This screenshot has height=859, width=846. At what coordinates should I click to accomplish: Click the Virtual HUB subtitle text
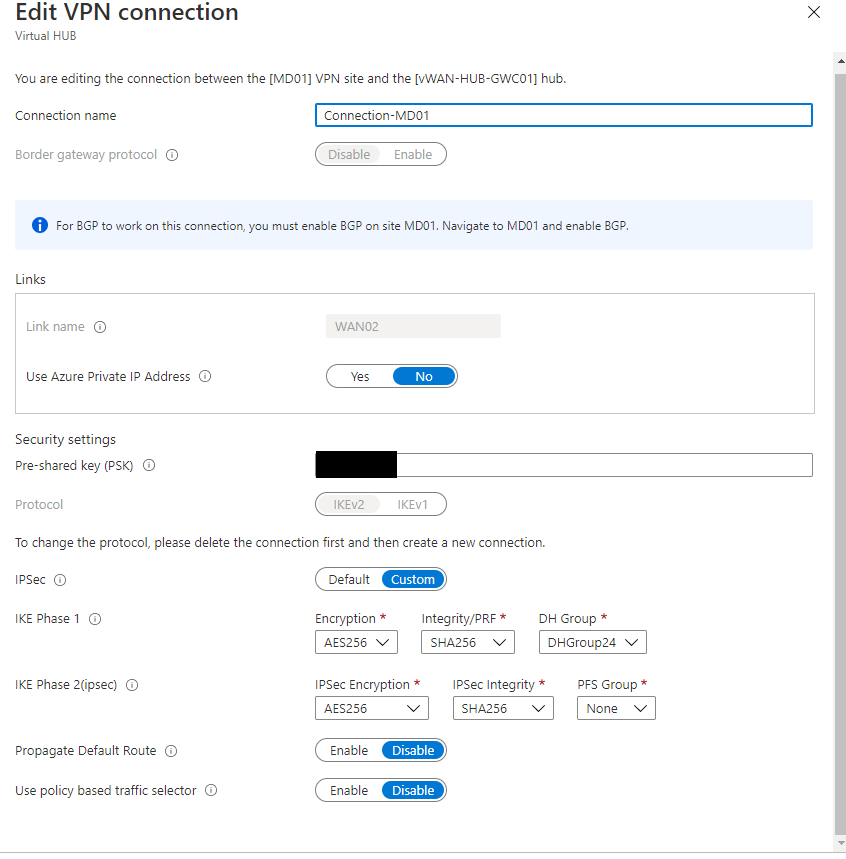(x=45, y=36)
